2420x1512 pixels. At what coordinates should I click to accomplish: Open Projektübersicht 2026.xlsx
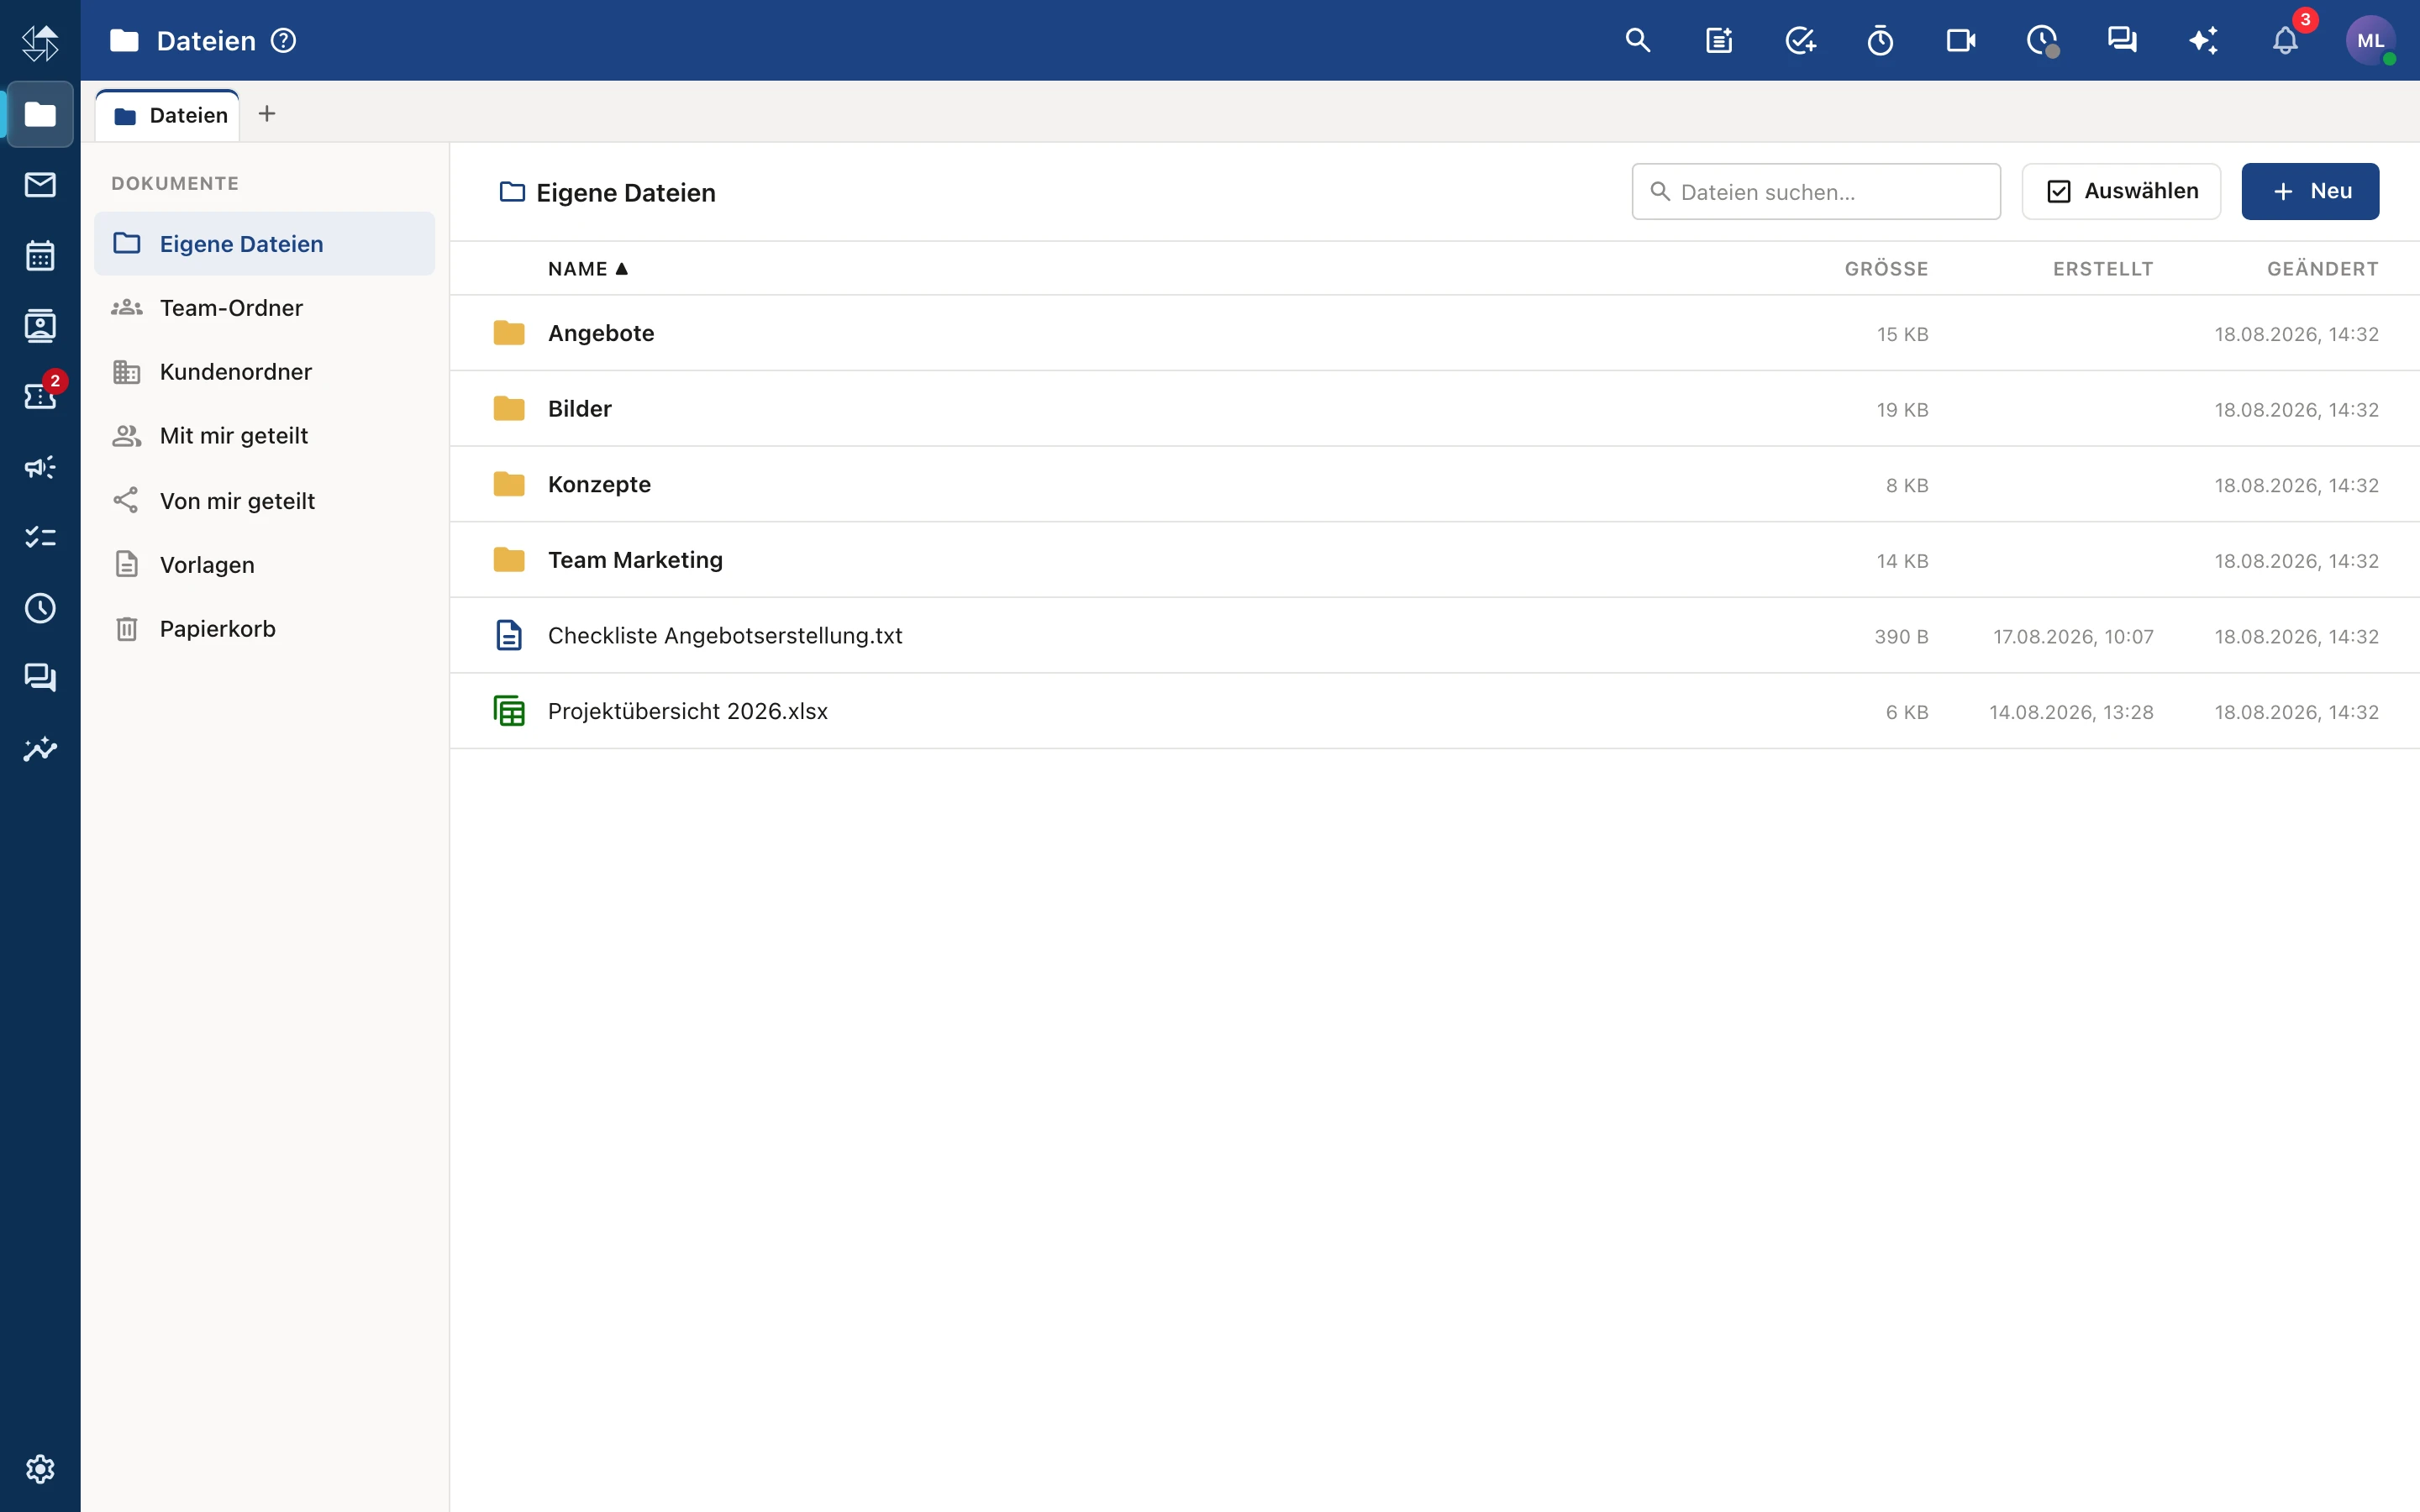tap(1435, 711)
